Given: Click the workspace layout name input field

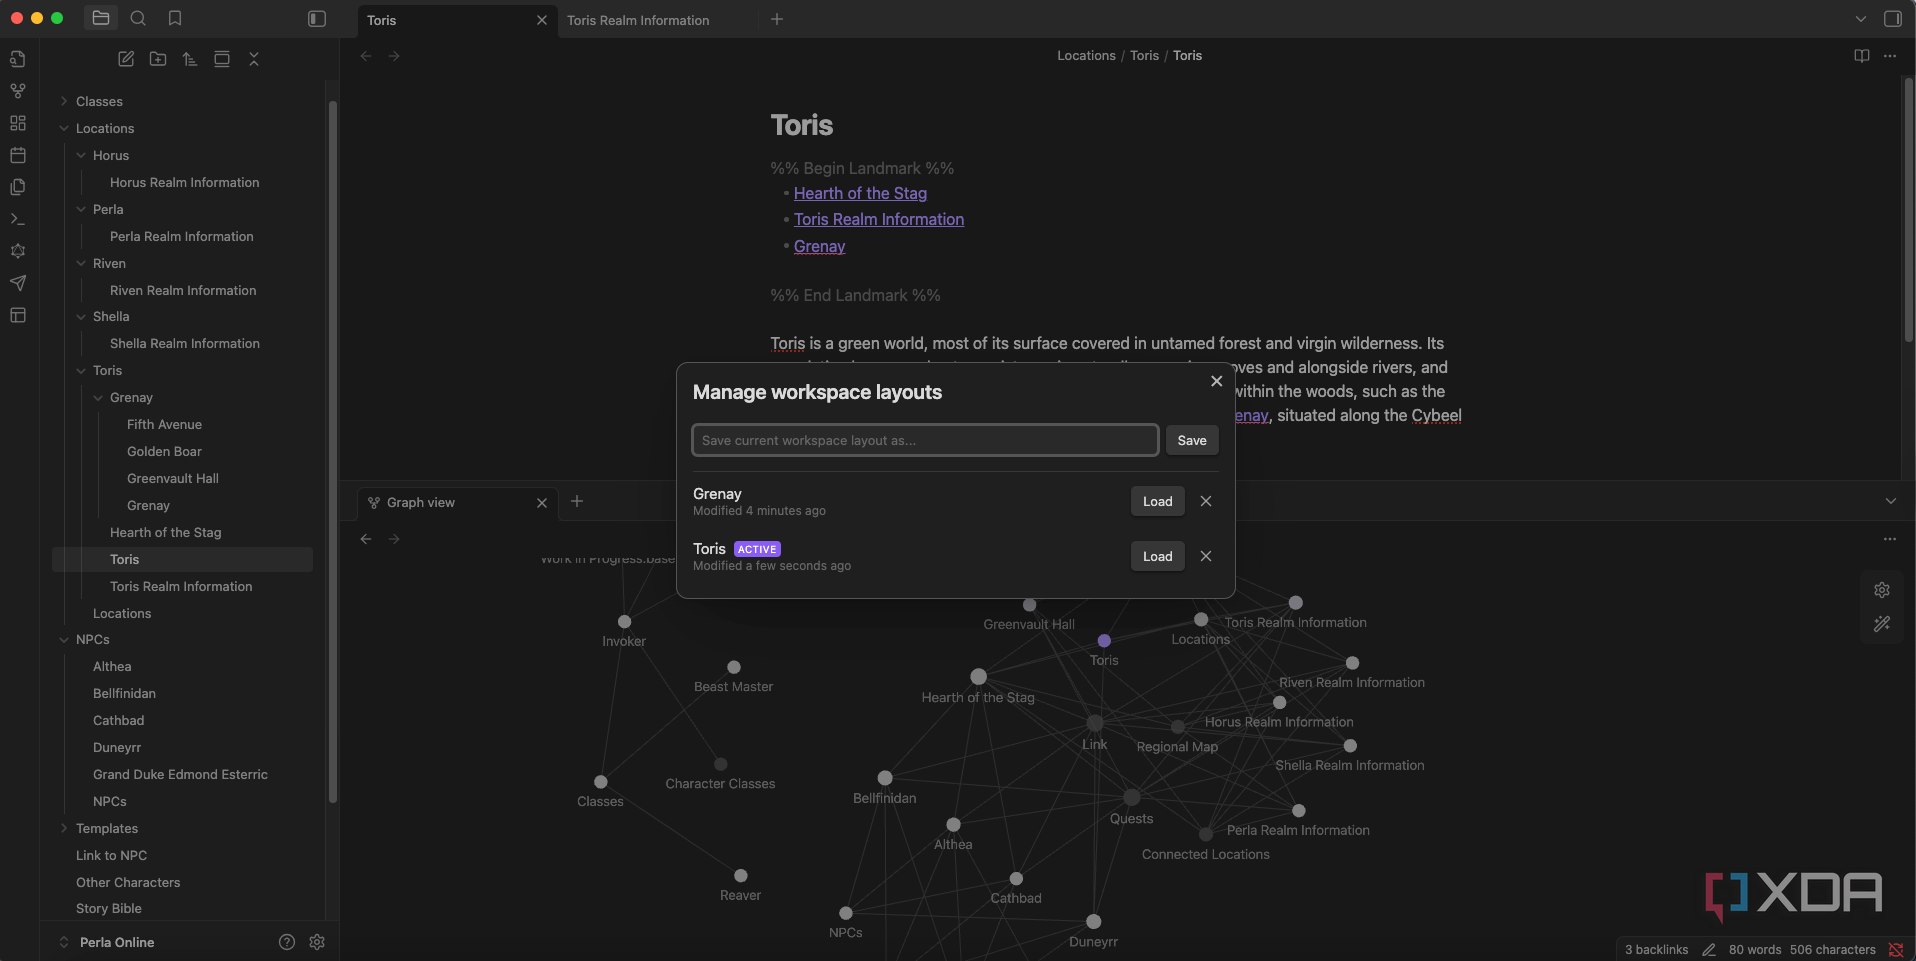Looking at the screenshot, I should 925,440.
